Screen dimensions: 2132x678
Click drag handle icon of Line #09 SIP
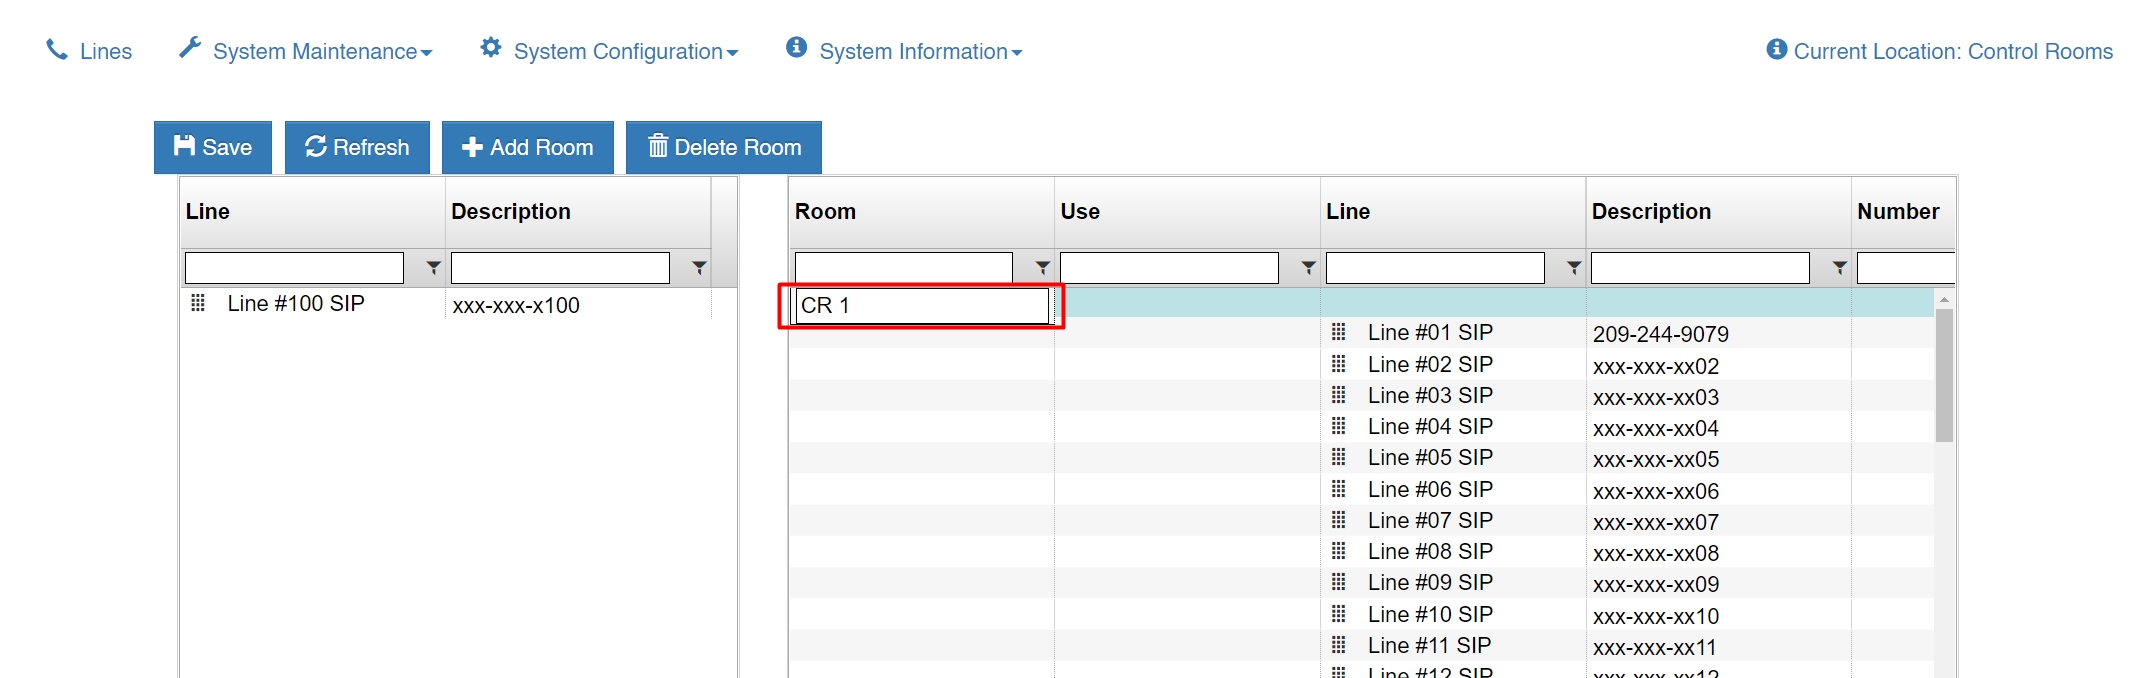(1339, 582)
